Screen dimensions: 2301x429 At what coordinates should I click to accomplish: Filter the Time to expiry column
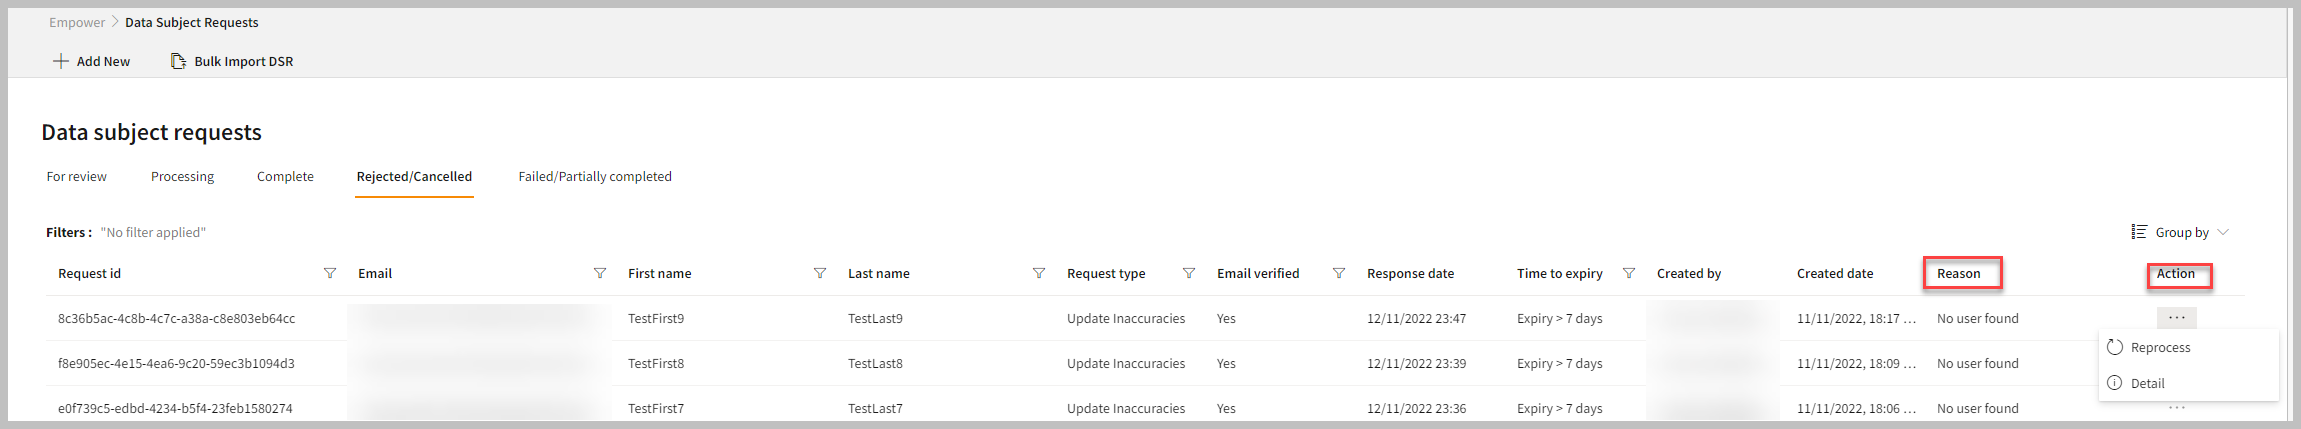(1629, 273)
